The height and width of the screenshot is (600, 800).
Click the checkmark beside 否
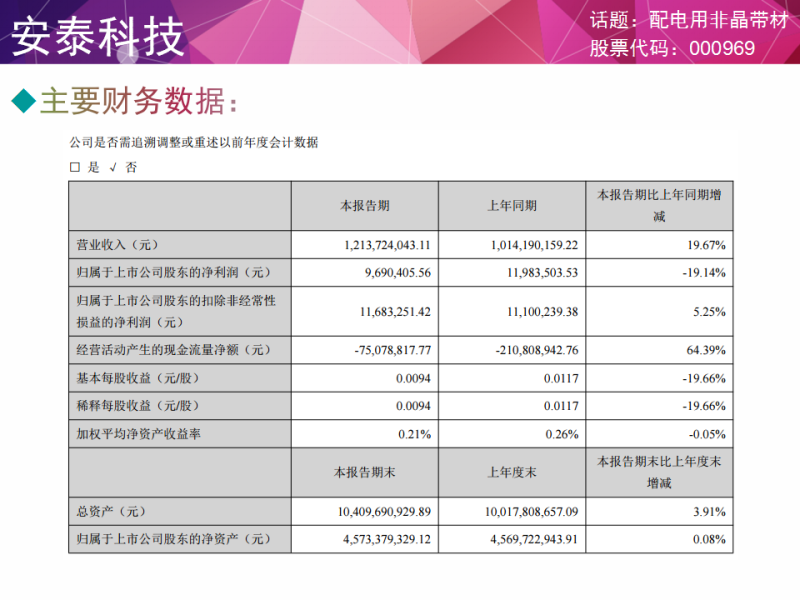[x=113, y=167]
